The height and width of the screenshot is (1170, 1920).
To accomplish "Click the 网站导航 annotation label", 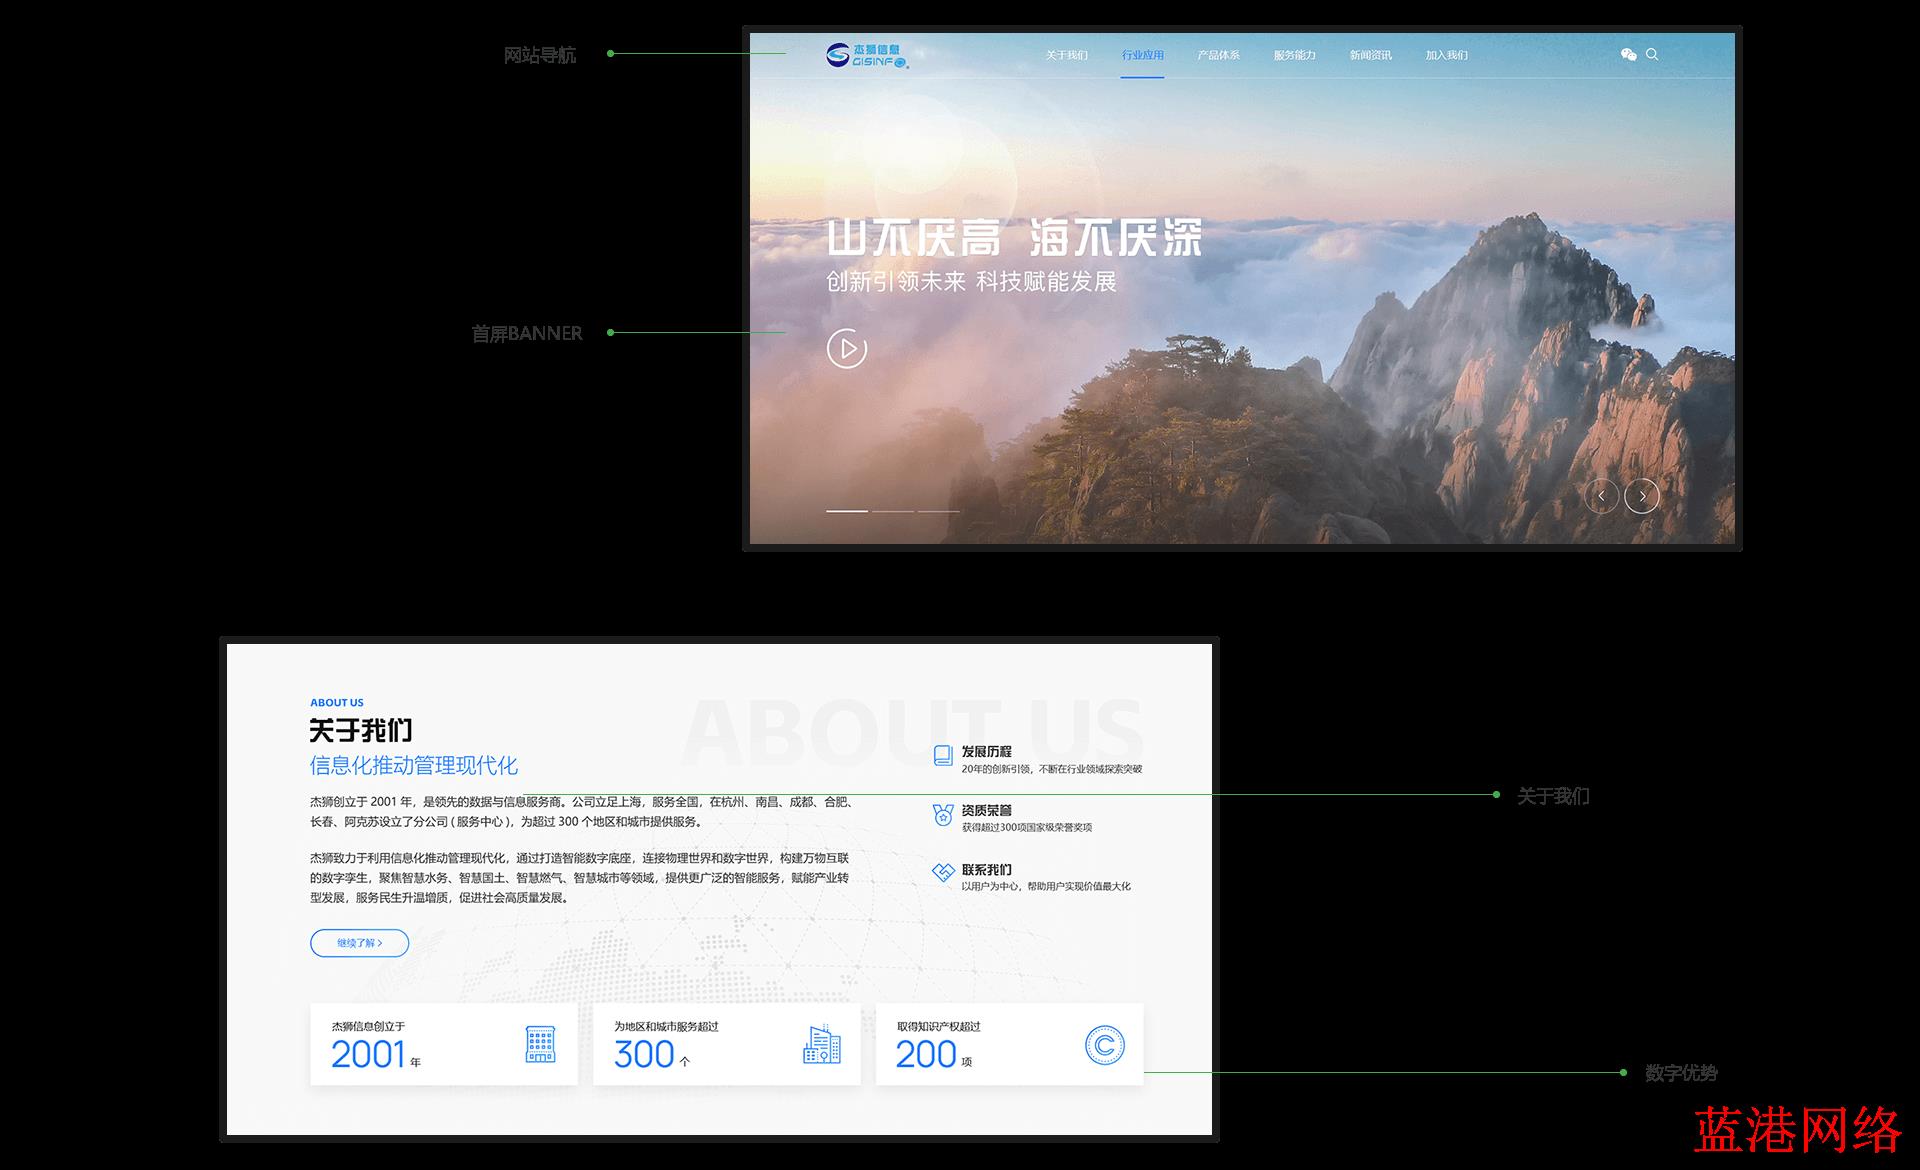I will point(540,55).
